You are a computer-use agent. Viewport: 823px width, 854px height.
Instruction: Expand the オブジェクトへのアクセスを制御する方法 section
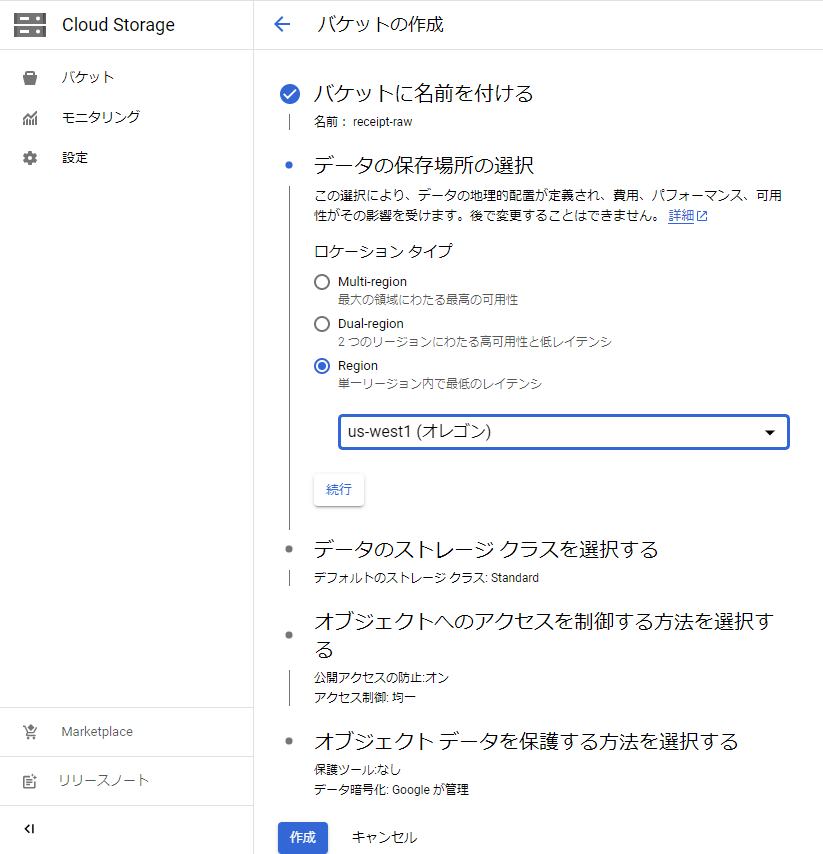[x=544, y=635]
